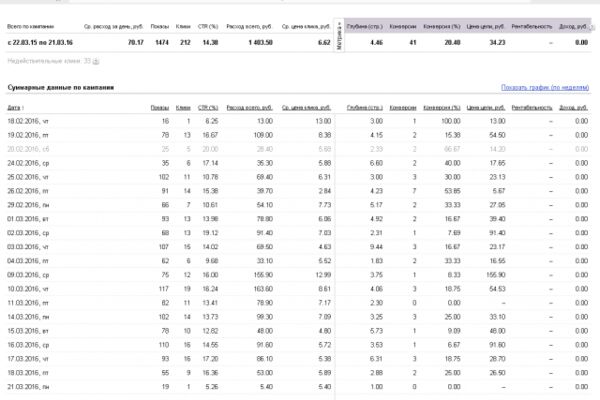Sort by the underlined Конверсии column header
600x400 pixels.
click(403, 108)
